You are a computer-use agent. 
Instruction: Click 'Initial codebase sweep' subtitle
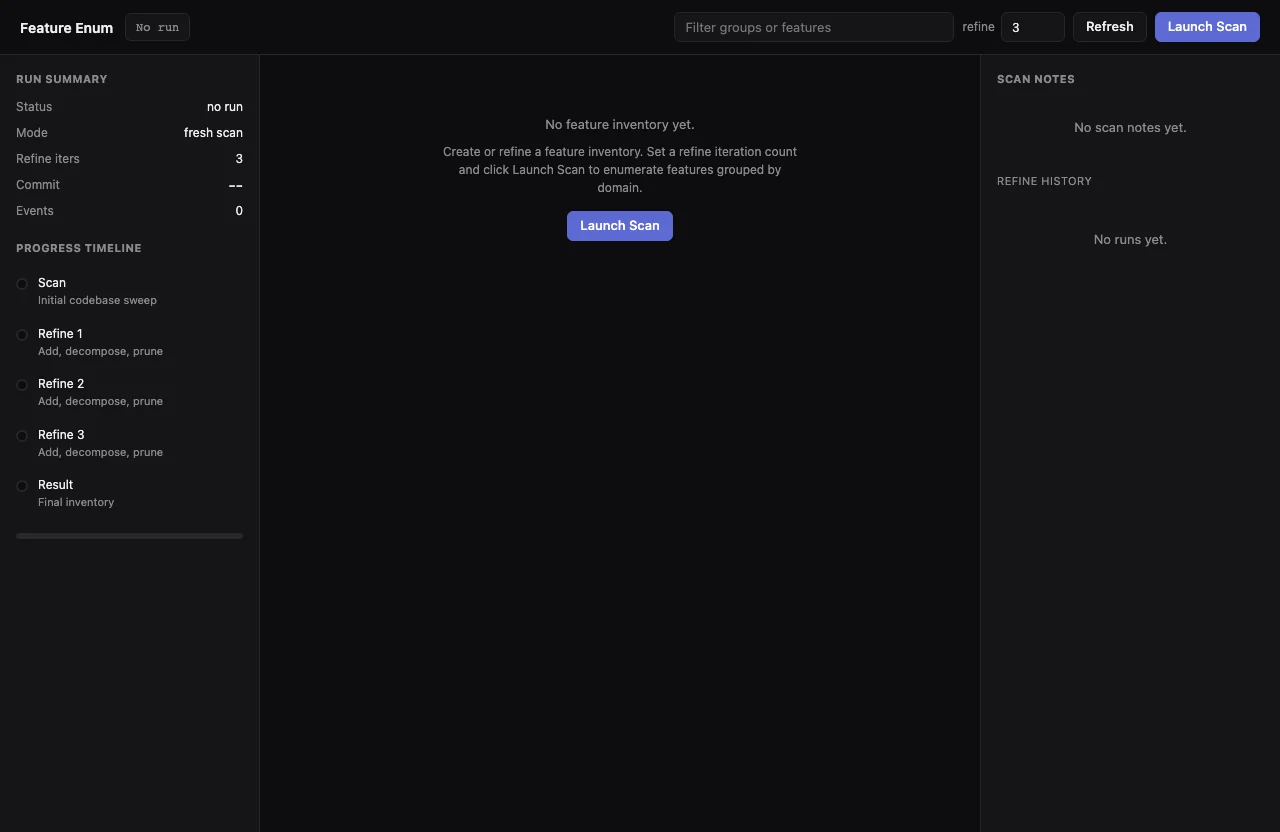point(97,300)
